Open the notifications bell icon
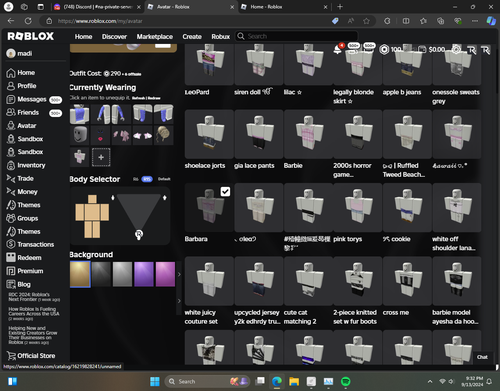Screen dimensions: 500x391 coord(337,50)
